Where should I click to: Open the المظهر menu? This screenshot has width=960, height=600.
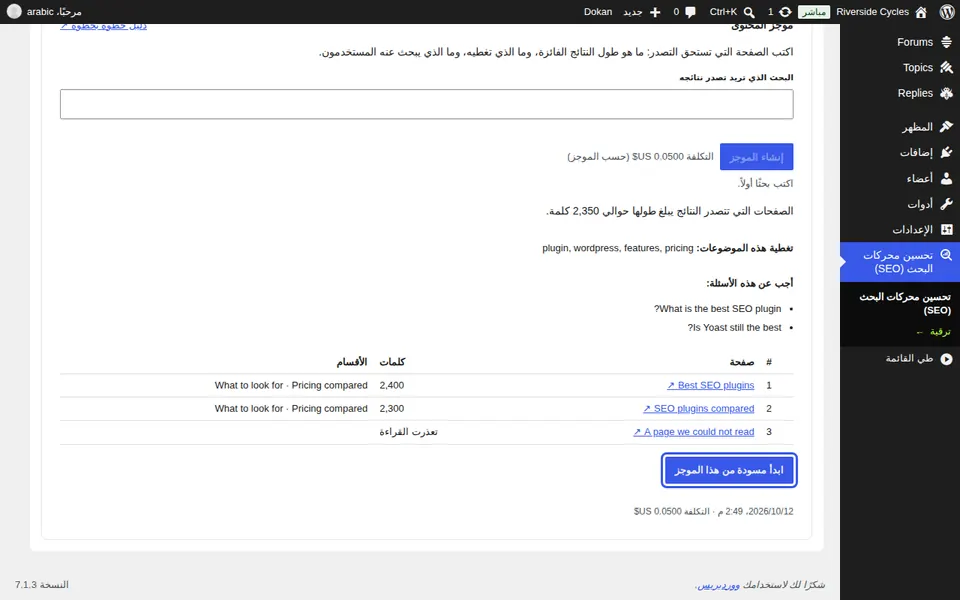coord(917,127)
